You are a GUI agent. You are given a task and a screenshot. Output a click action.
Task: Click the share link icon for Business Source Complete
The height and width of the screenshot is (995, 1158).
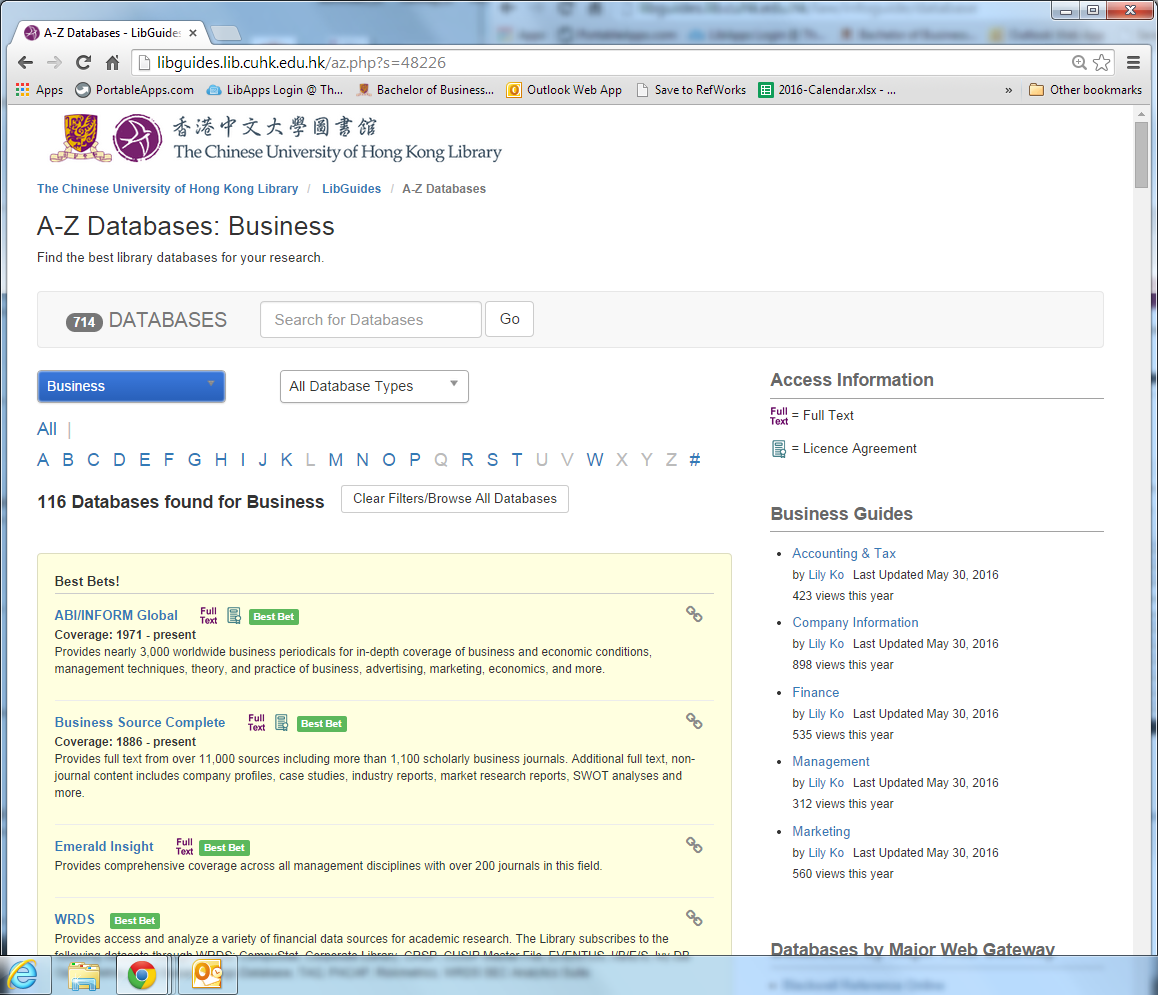point(694,721)
